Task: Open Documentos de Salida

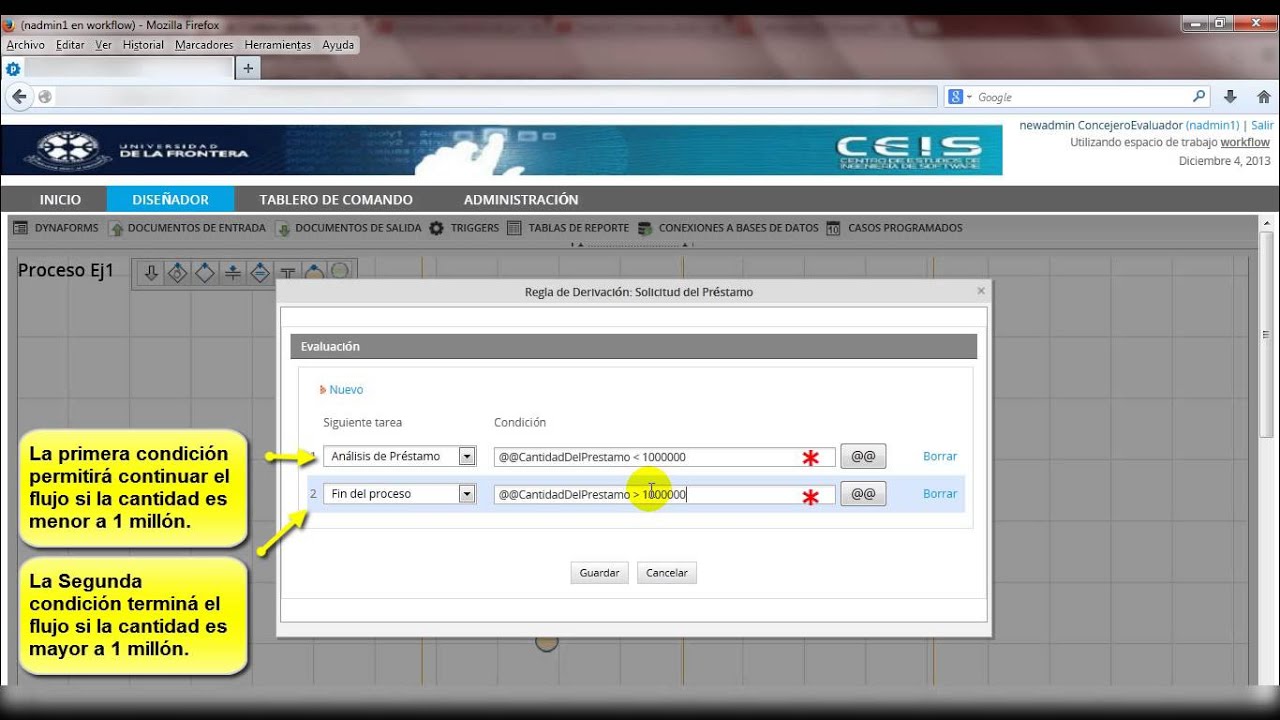Action: click(x=348, y=228)
